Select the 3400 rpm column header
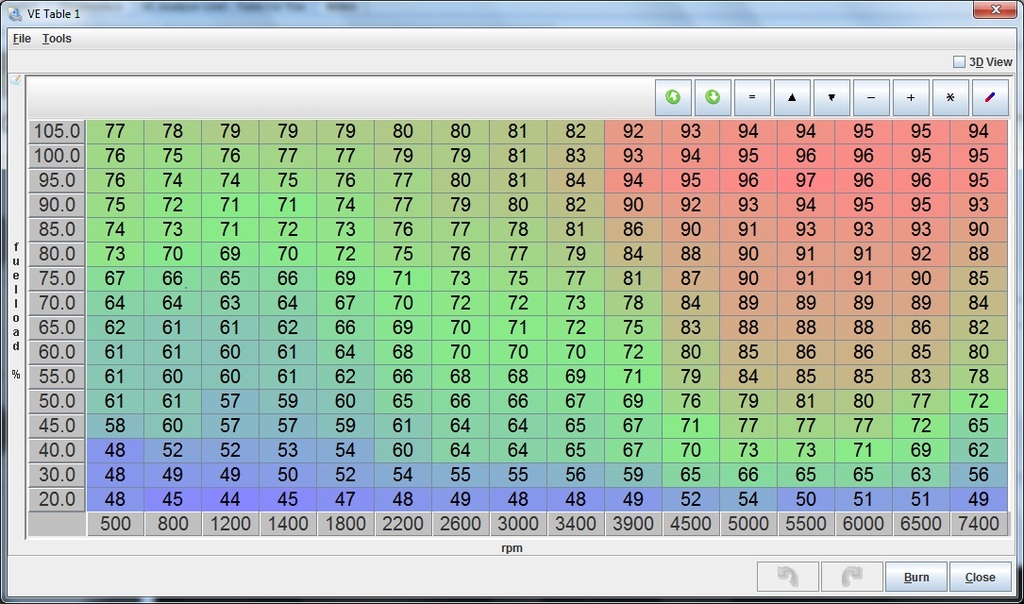This screenshot has height=604, width=1024. (x=575, y=524)
